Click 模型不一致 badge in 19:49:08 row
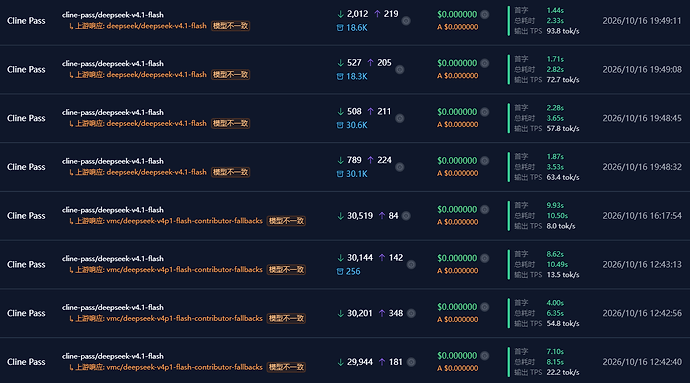 231,75
